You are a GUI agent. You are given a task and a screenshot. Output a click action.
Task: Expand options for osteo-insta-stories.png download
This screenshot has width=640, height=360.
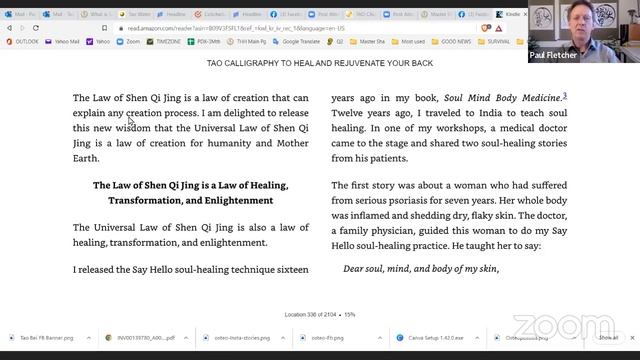[x=283, y=338]
